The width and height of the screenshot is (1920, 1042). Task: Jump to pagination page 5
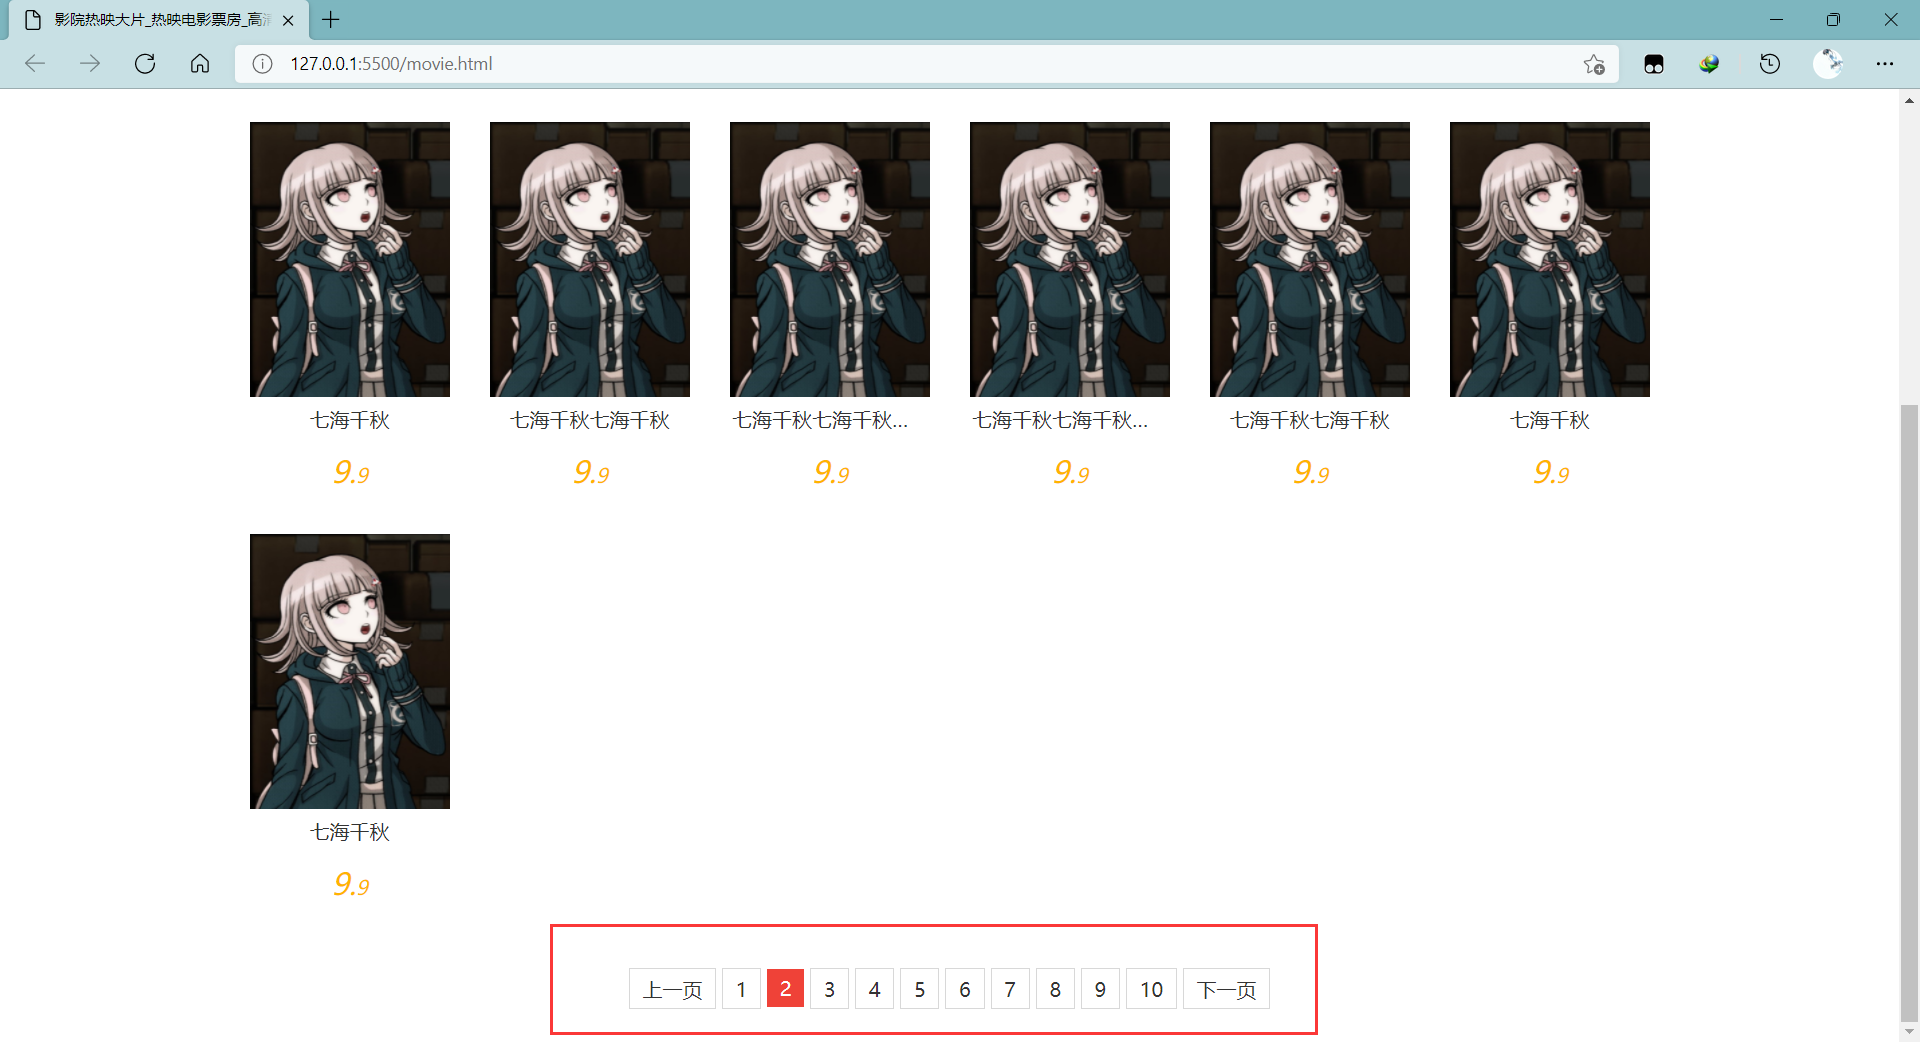(919, 989)
